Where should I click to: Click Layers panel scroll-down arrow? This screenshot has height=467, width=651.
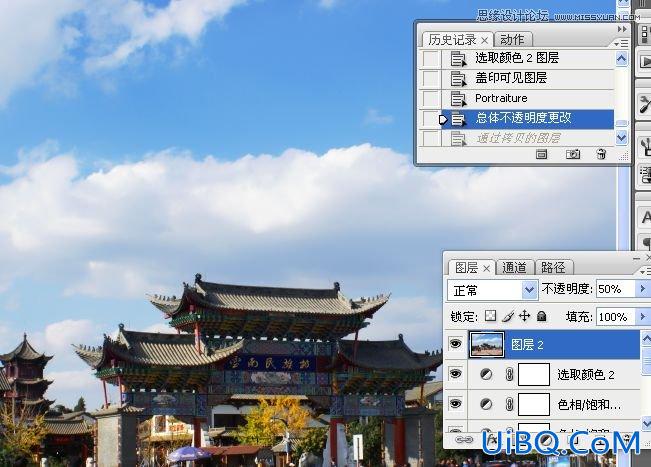(x=646, y=423)
